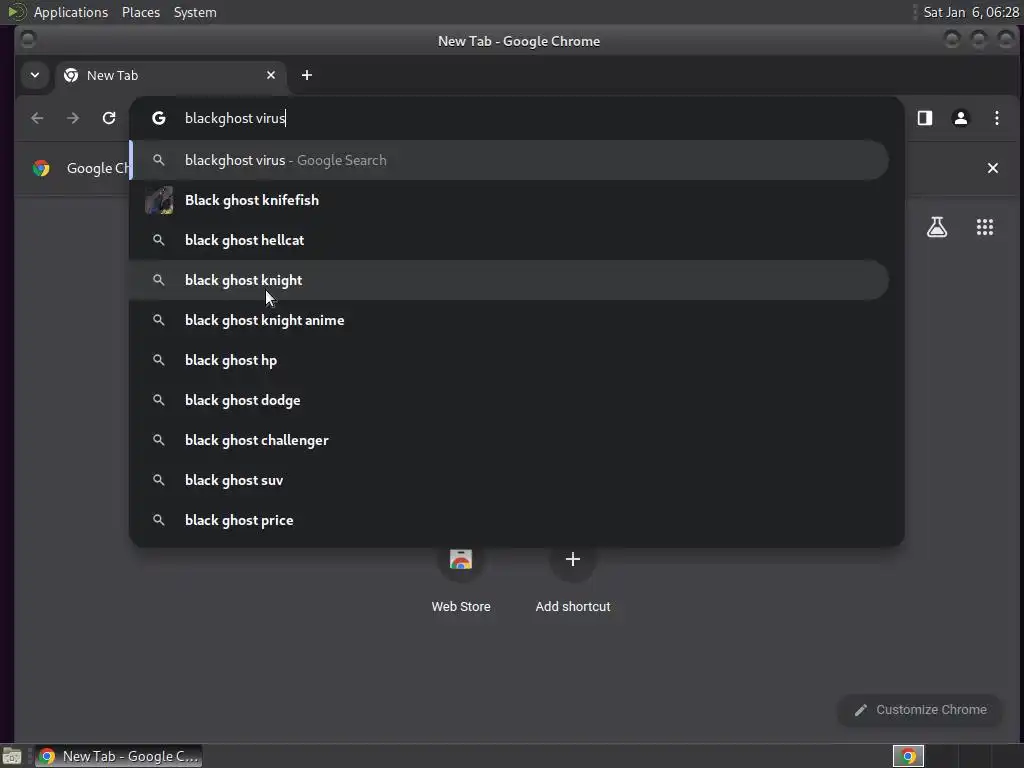Open the profile avatar icon
The width and height of the screenshot is (1024, 768).
(x=961, y=118)
